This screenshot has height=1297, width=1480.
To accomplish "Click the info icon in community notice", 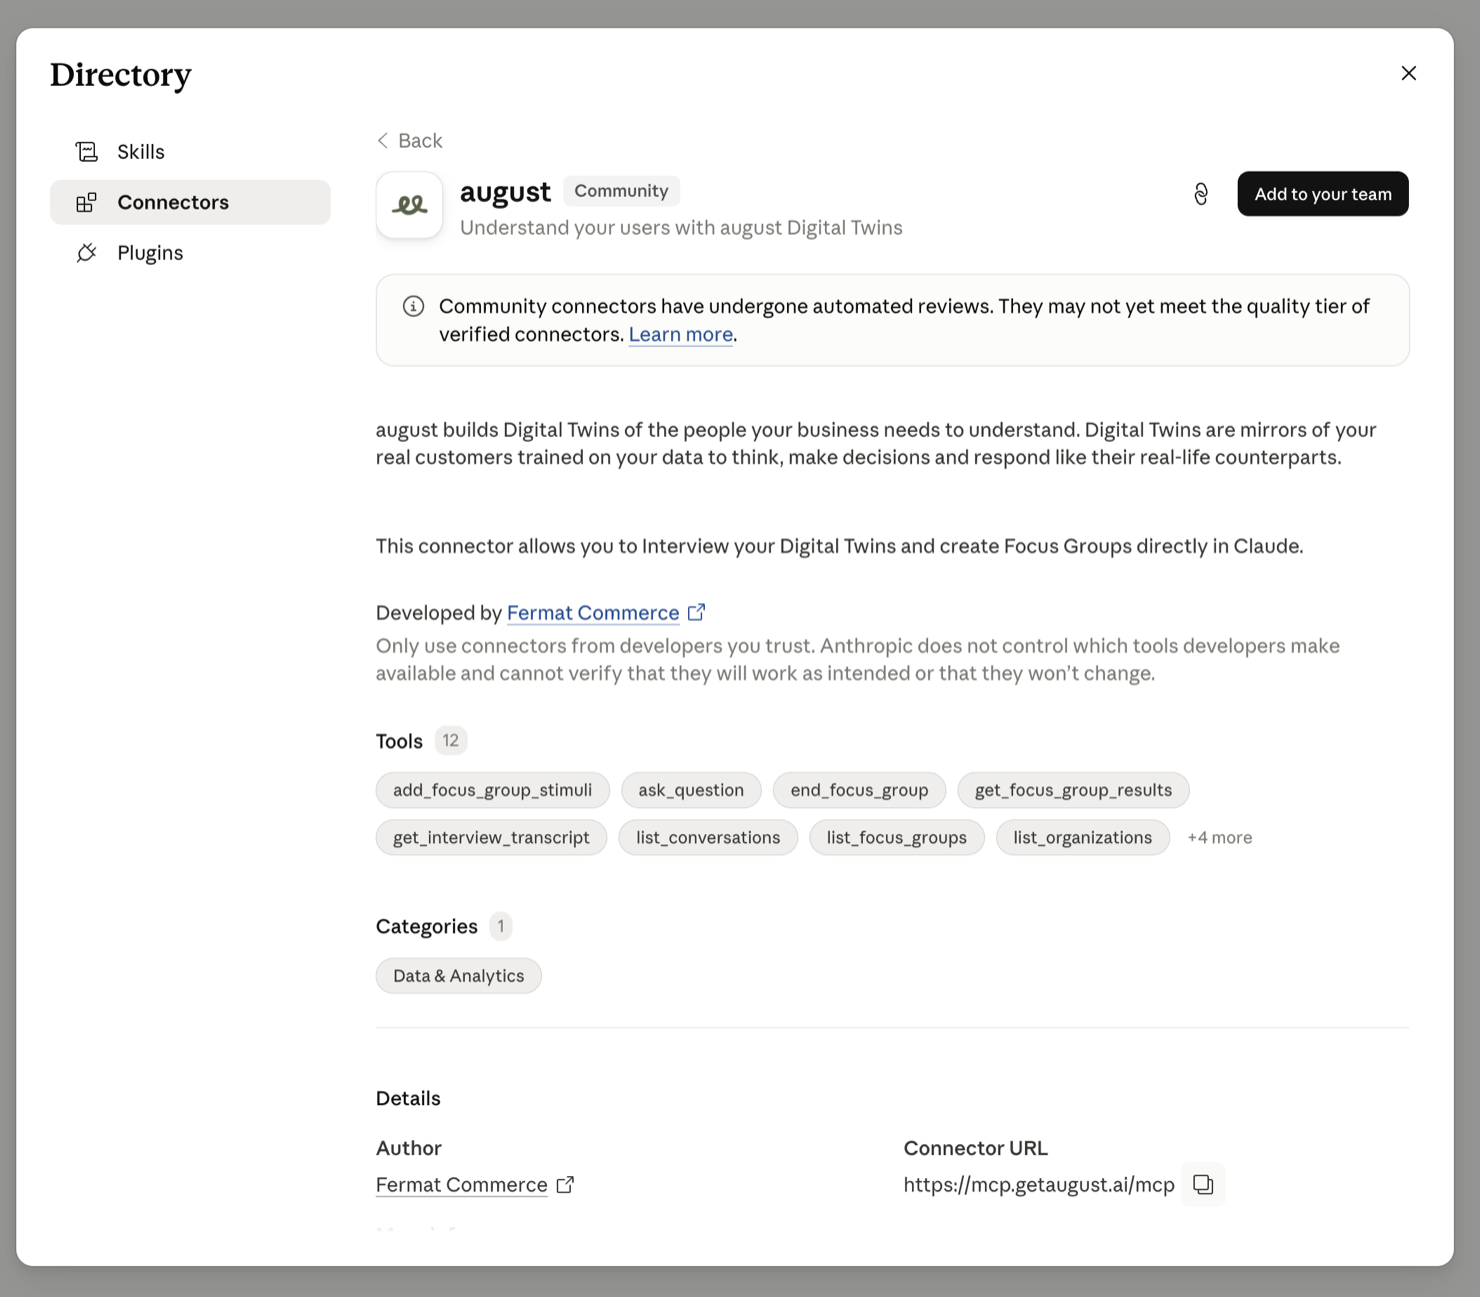I will click(x=413, y=306).
